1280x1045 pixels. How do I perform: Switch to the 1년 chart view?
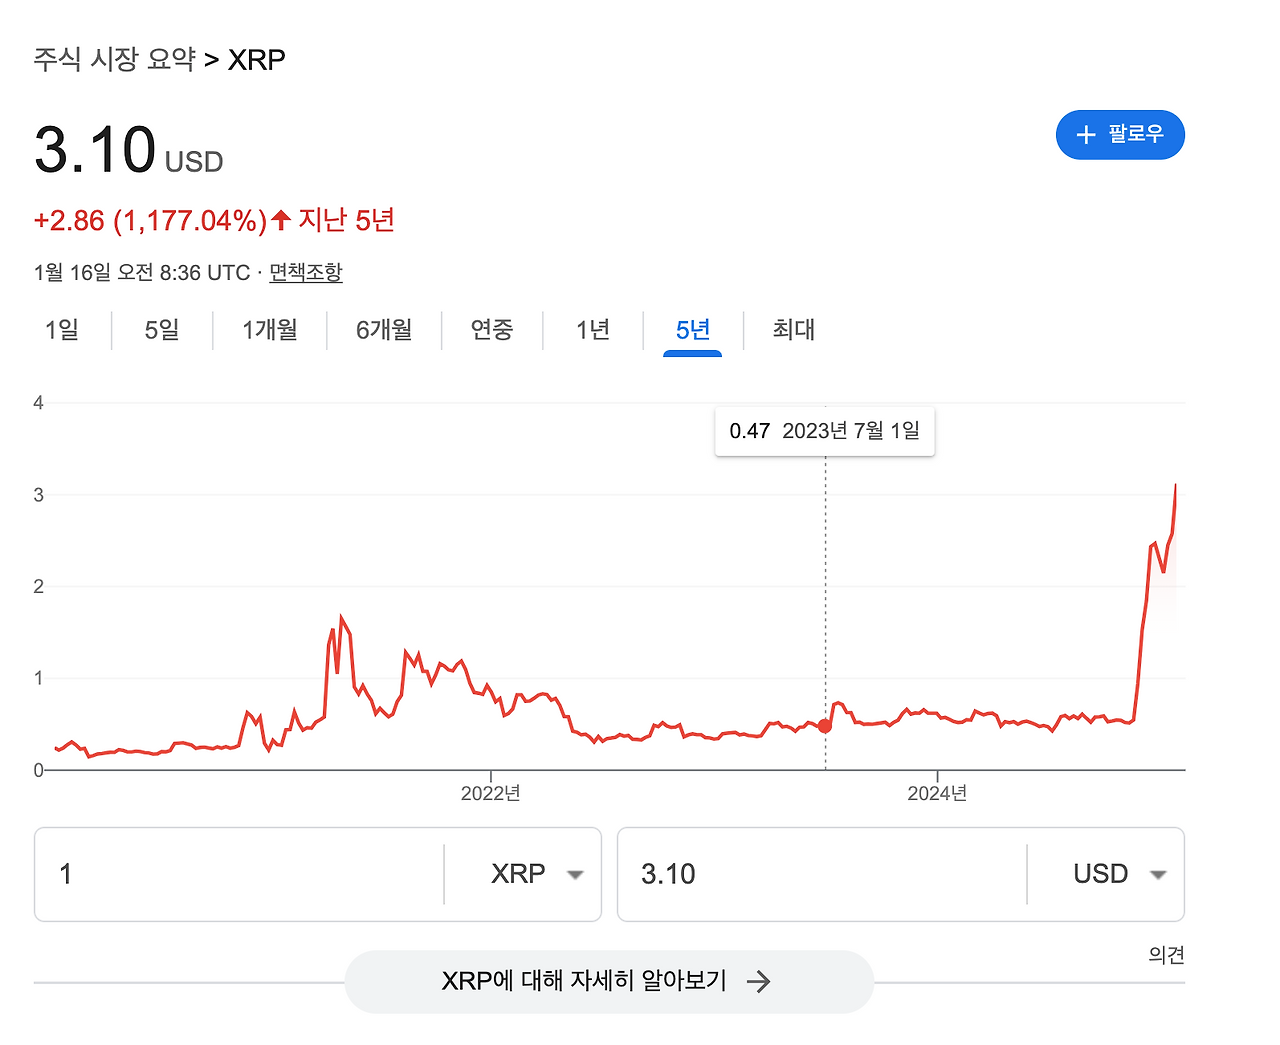tap(592, 330)
